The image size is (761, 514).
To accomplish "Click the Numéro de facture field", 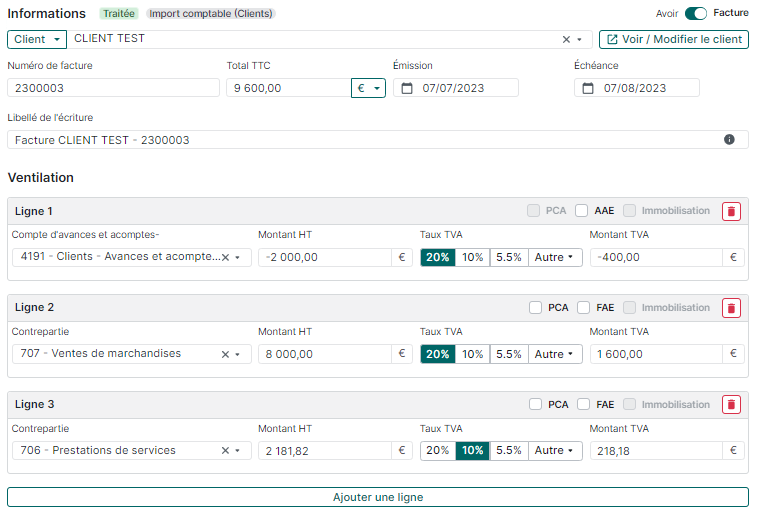I will pyautogui.click(x=113, y=88).
